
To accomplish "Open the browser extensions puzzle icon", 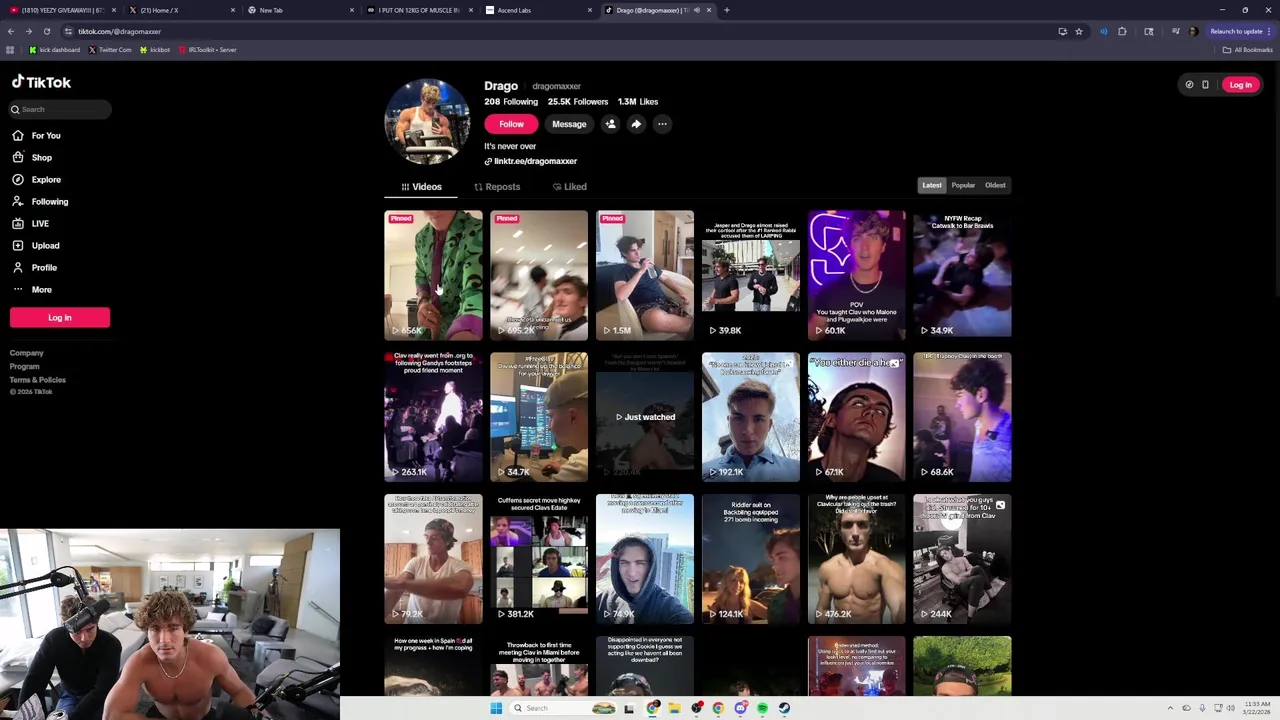I will coord(1122,31).
